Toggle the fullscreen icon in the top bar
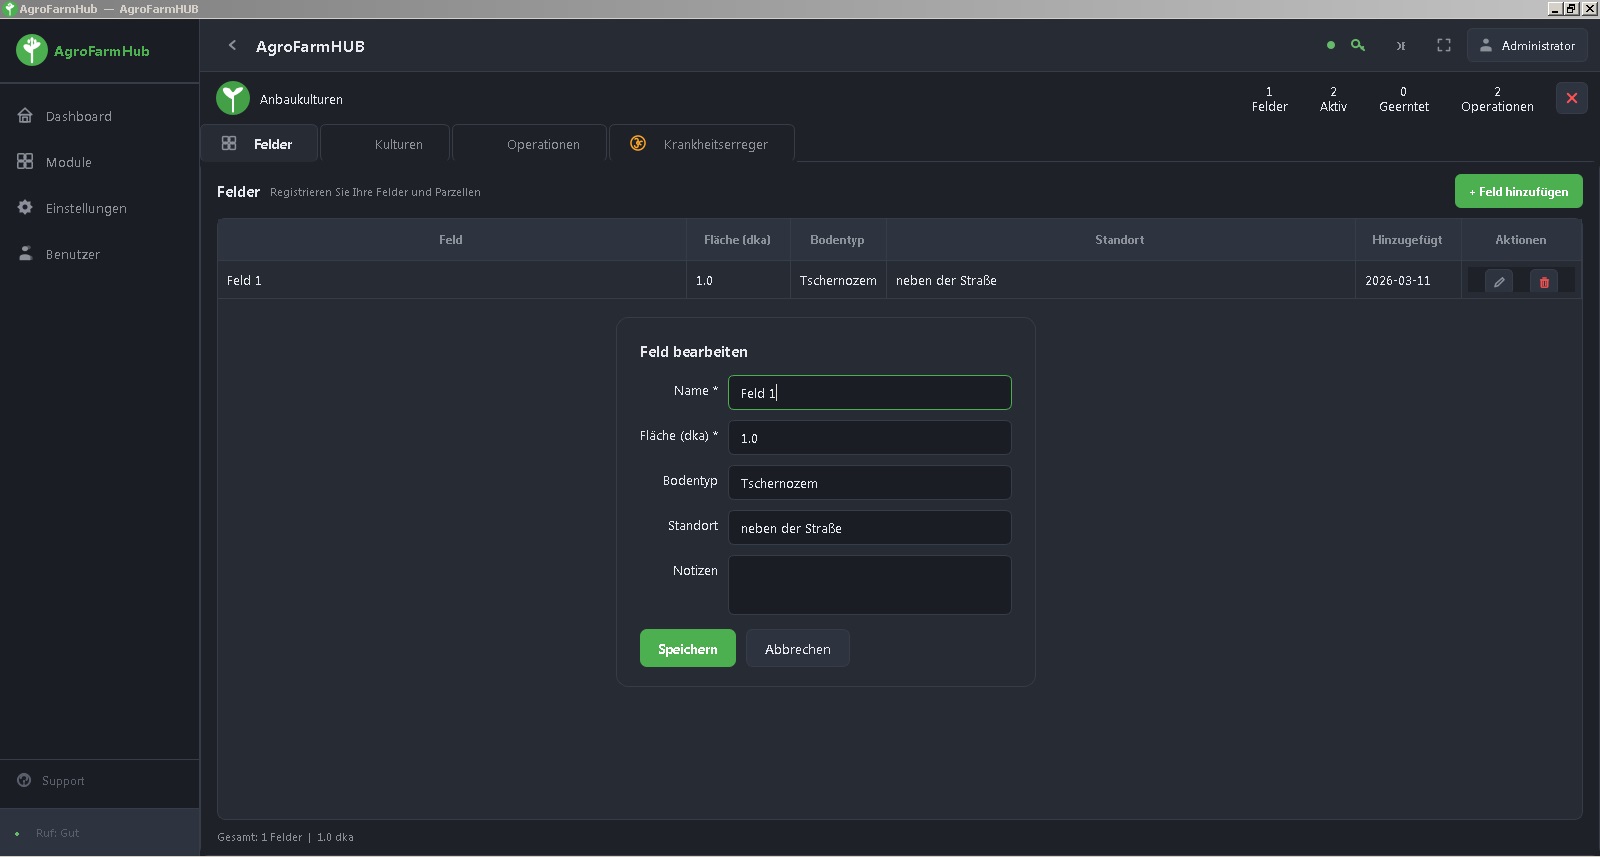This screenshot has width=1600, height=857. (1443, 45)
